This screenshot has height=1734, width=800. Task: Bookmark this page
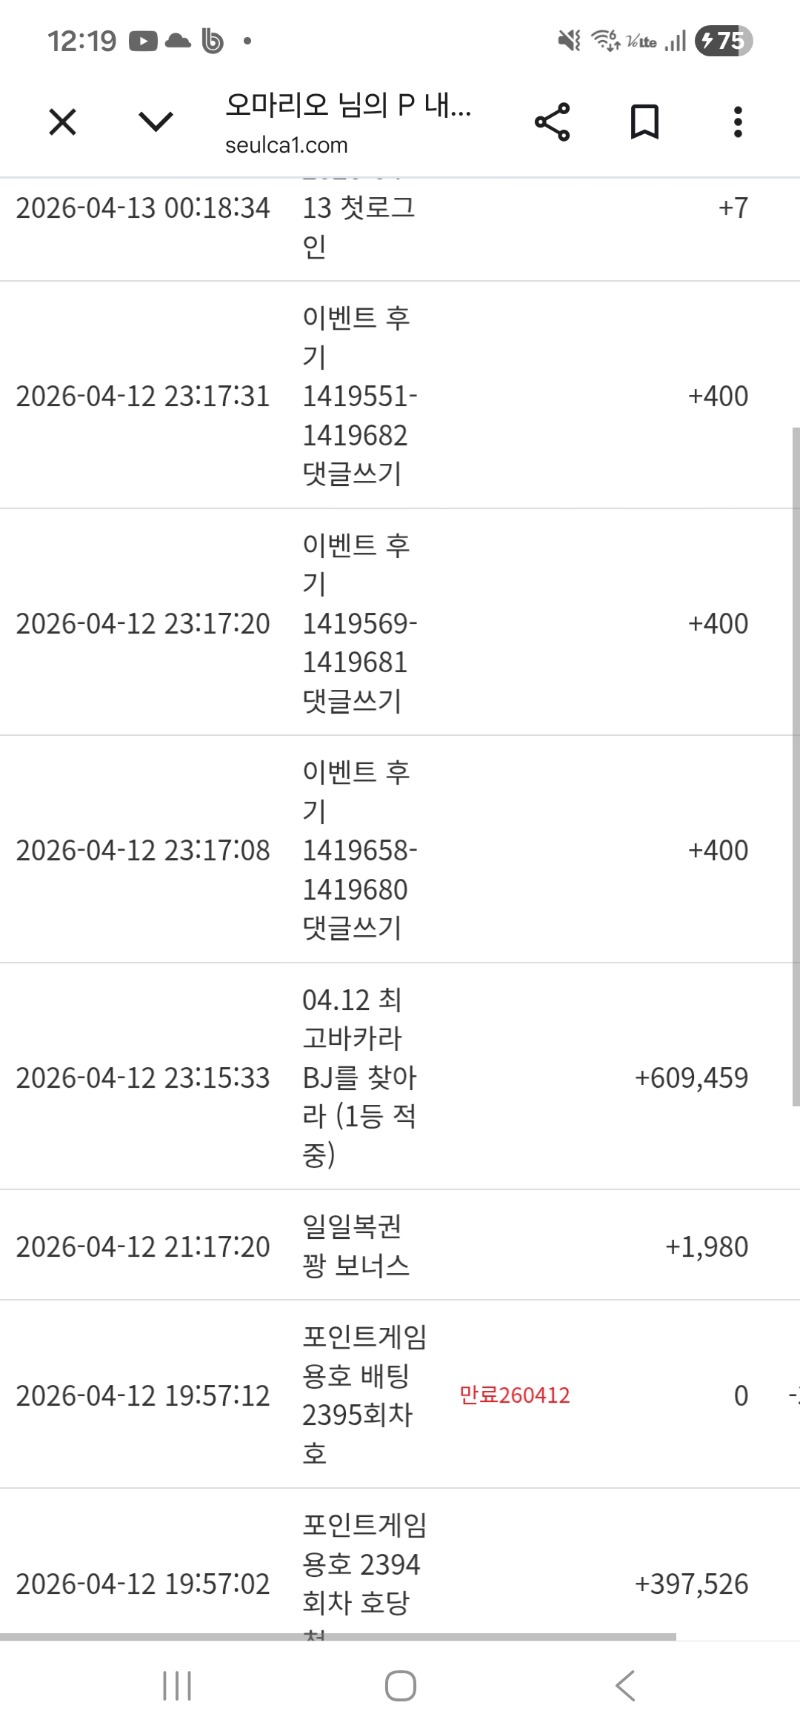pos(645,122)
